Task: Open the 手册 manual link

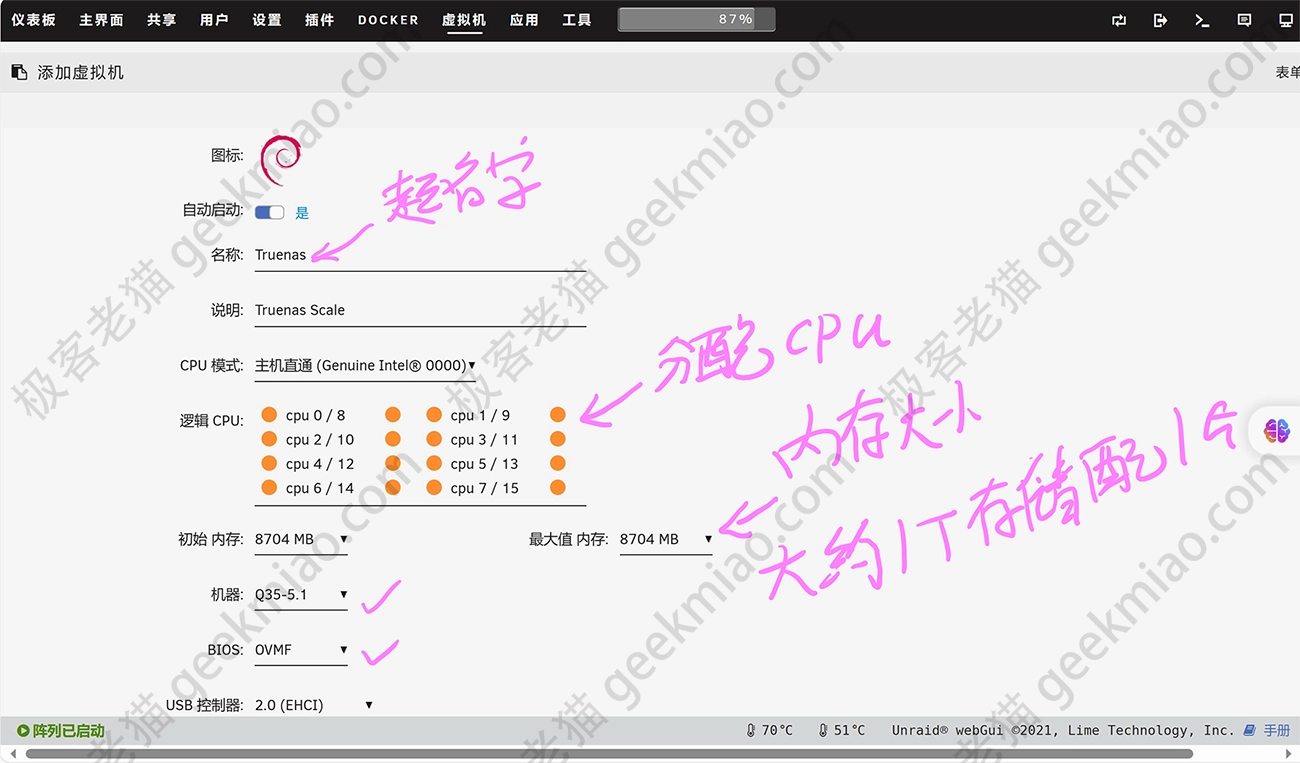Action: [1277, 731]
